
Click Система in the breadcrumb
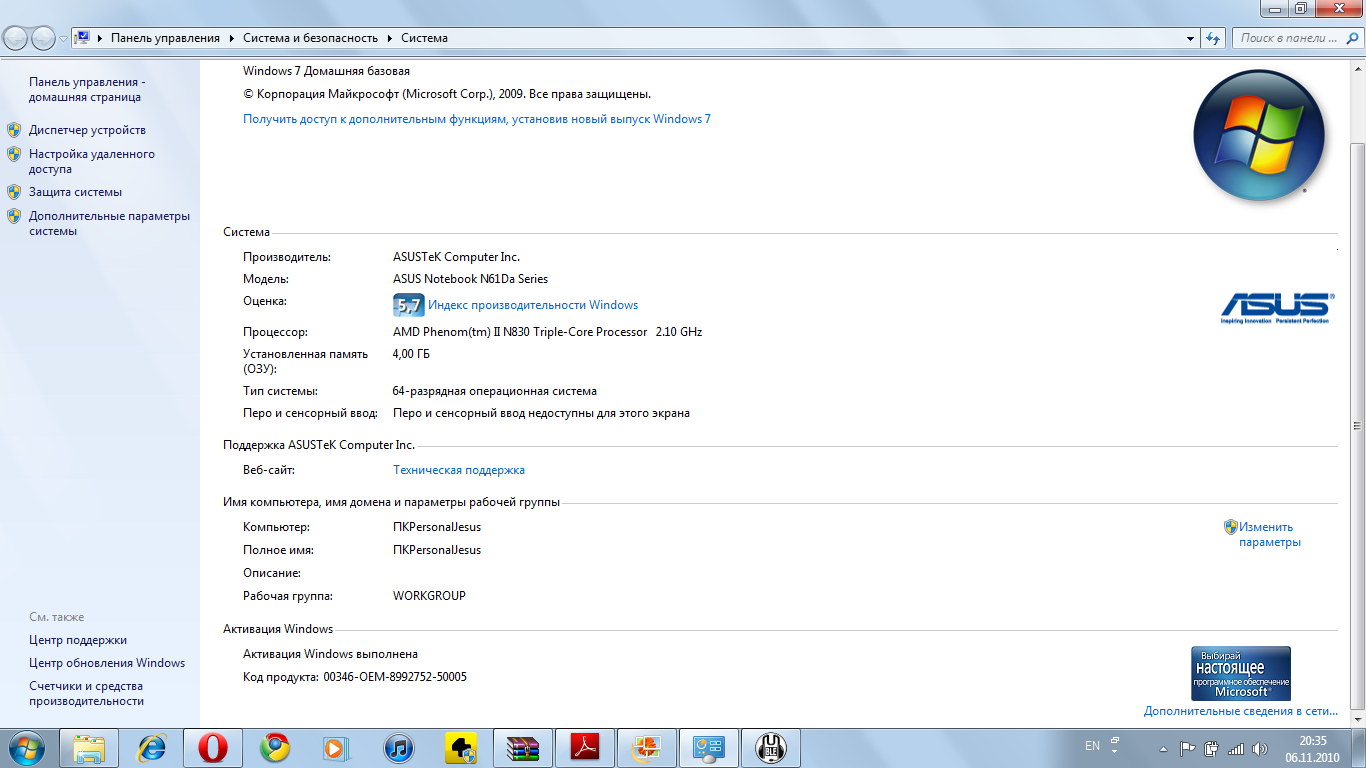click(424, 38)
